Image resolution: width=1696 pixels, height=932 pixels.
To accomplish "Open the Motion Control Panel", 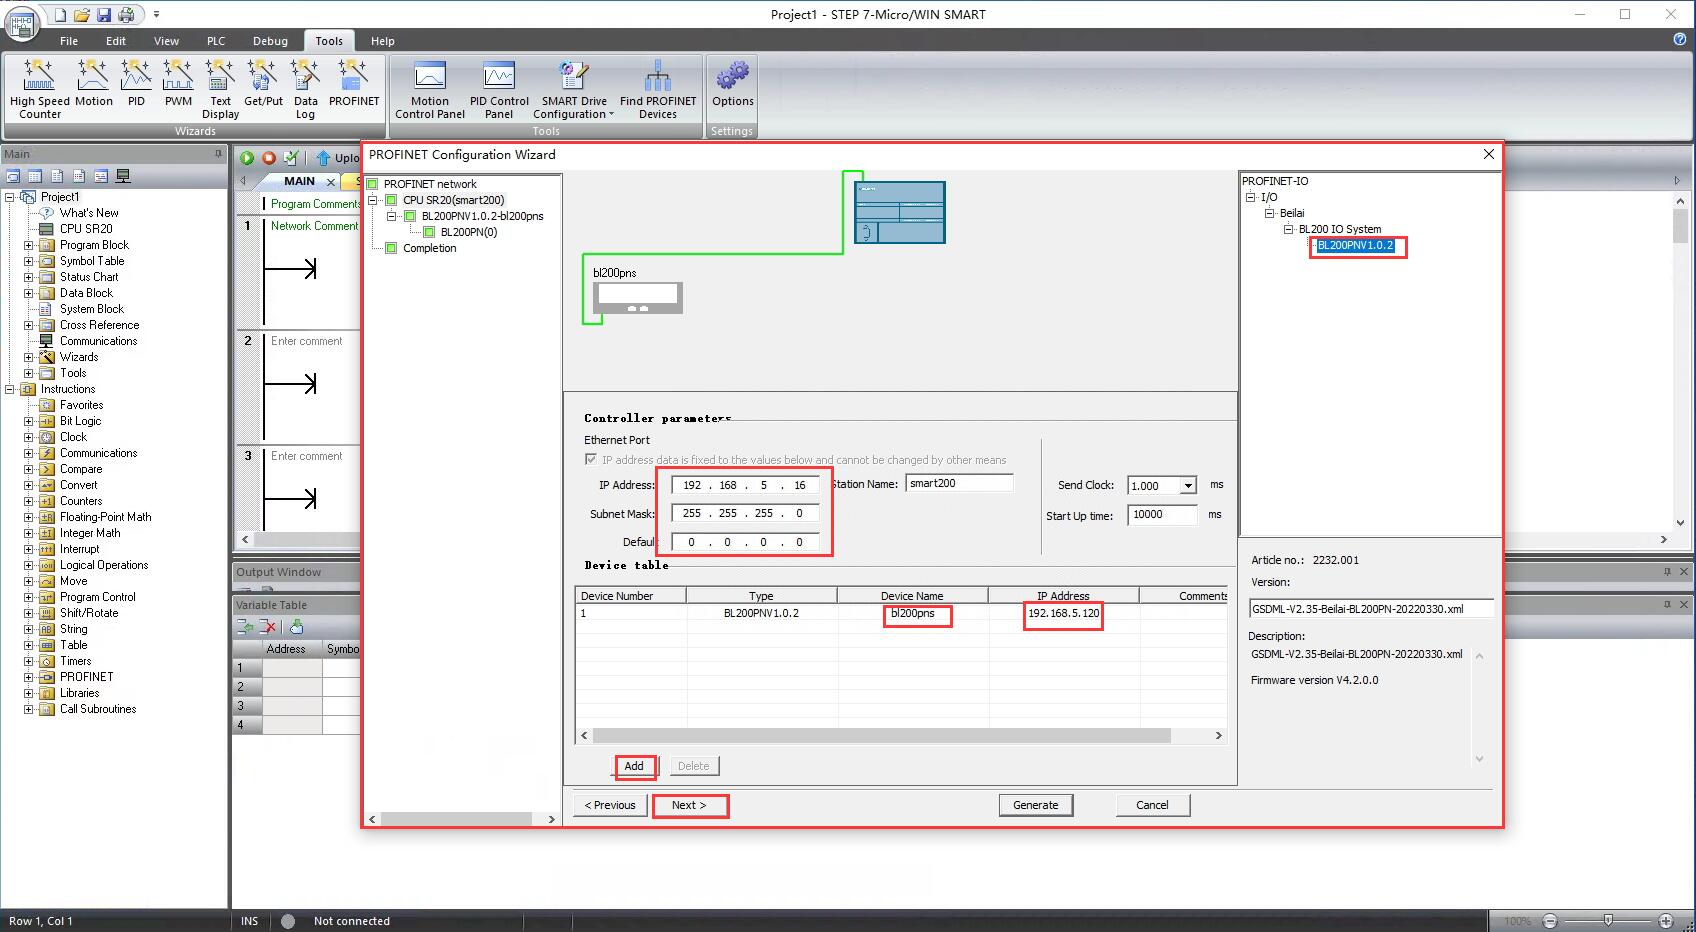I will [x=430, y=90].
